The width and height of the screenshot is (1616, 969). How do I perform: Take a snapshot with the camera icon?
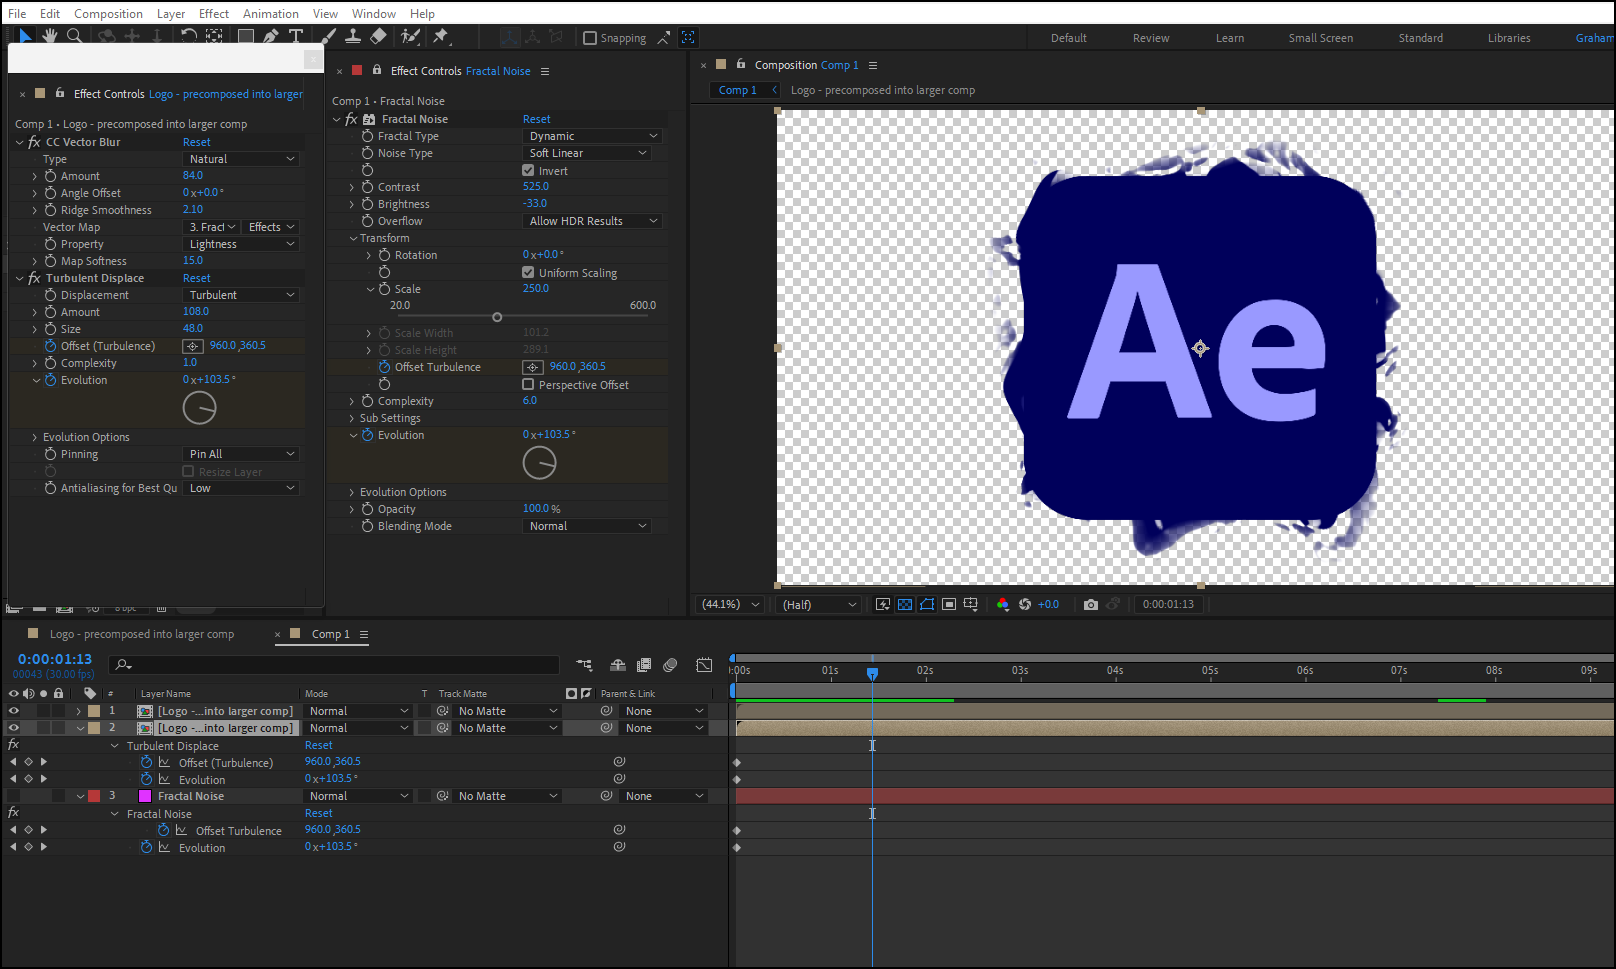[1091, 604]
